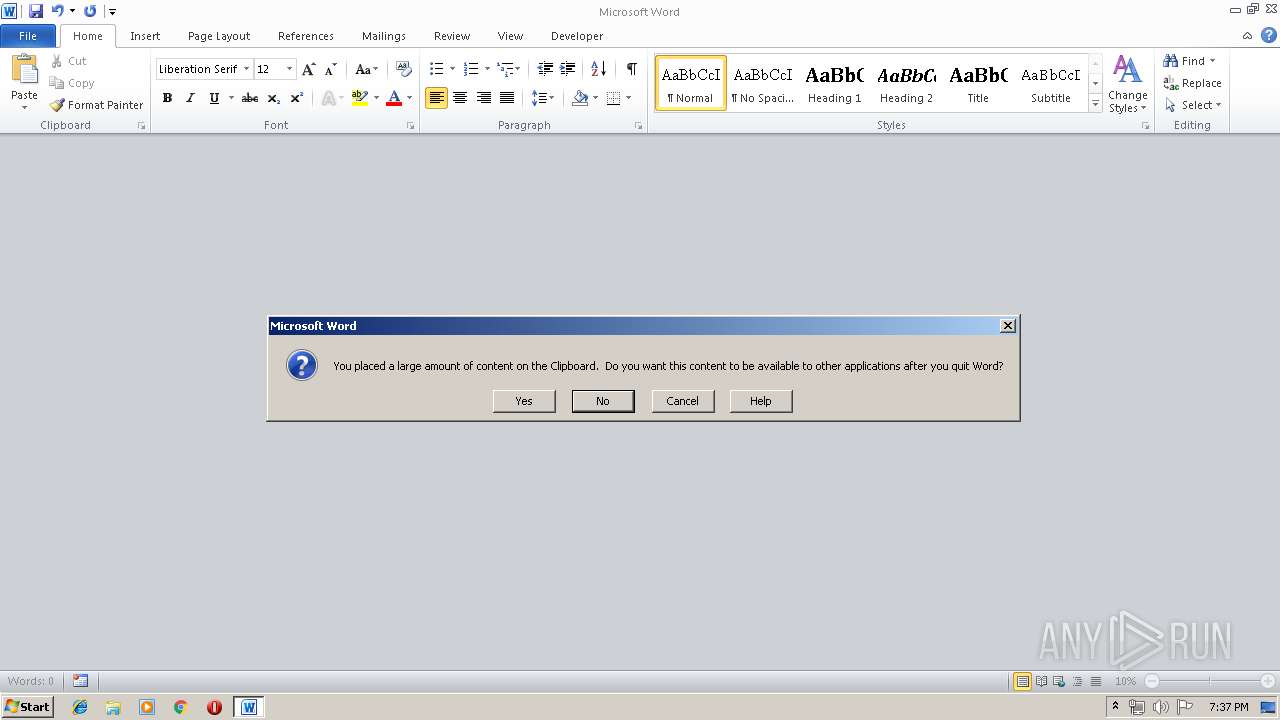Screen dimensions: 1280x720
Task: Select Center alignment
Action: click(460, 98)
